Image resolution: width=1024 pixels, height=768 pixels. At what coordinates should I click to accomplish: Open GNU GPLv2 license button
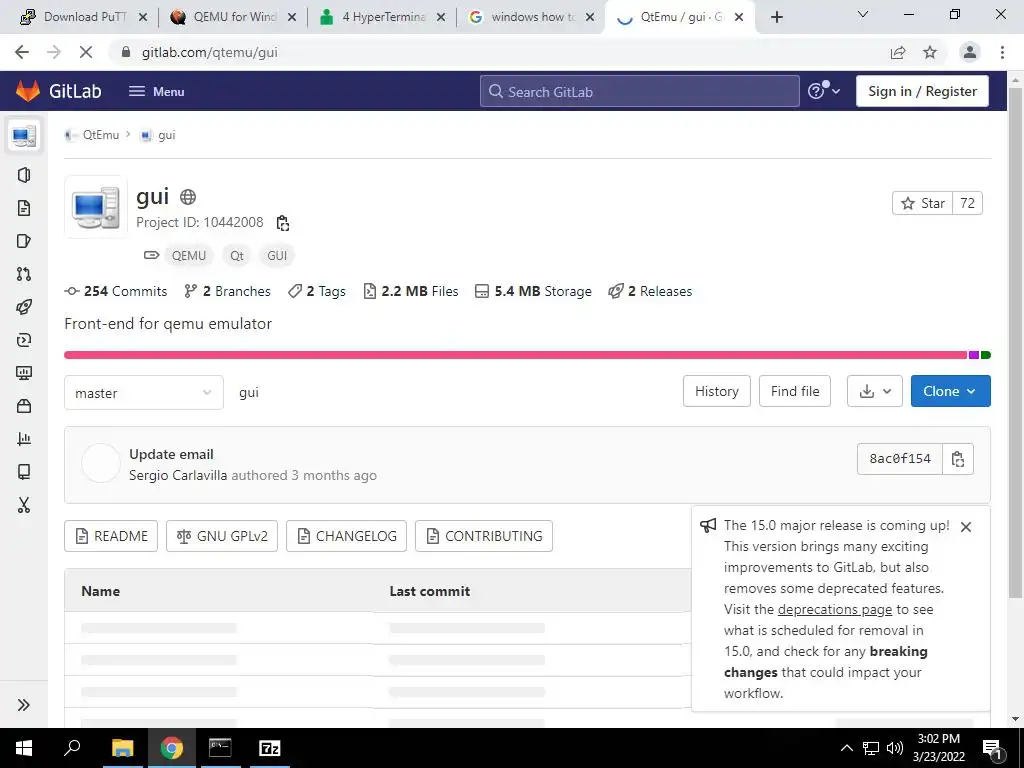point(222,536)
